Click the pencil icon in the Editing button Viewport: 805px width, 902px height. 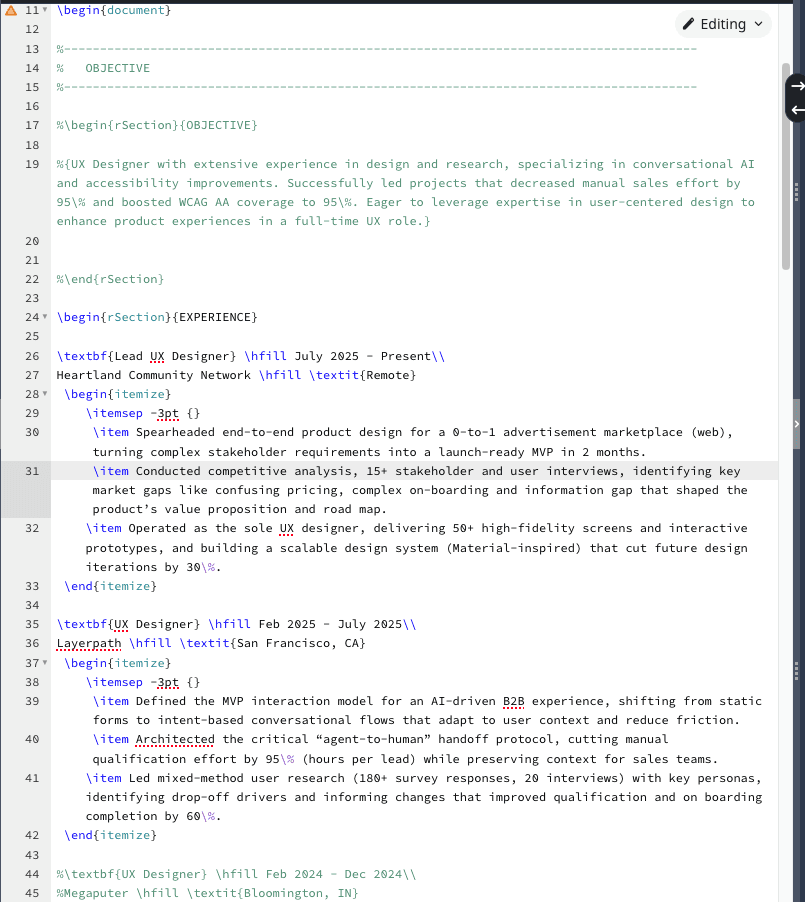[x=690, y=23]
